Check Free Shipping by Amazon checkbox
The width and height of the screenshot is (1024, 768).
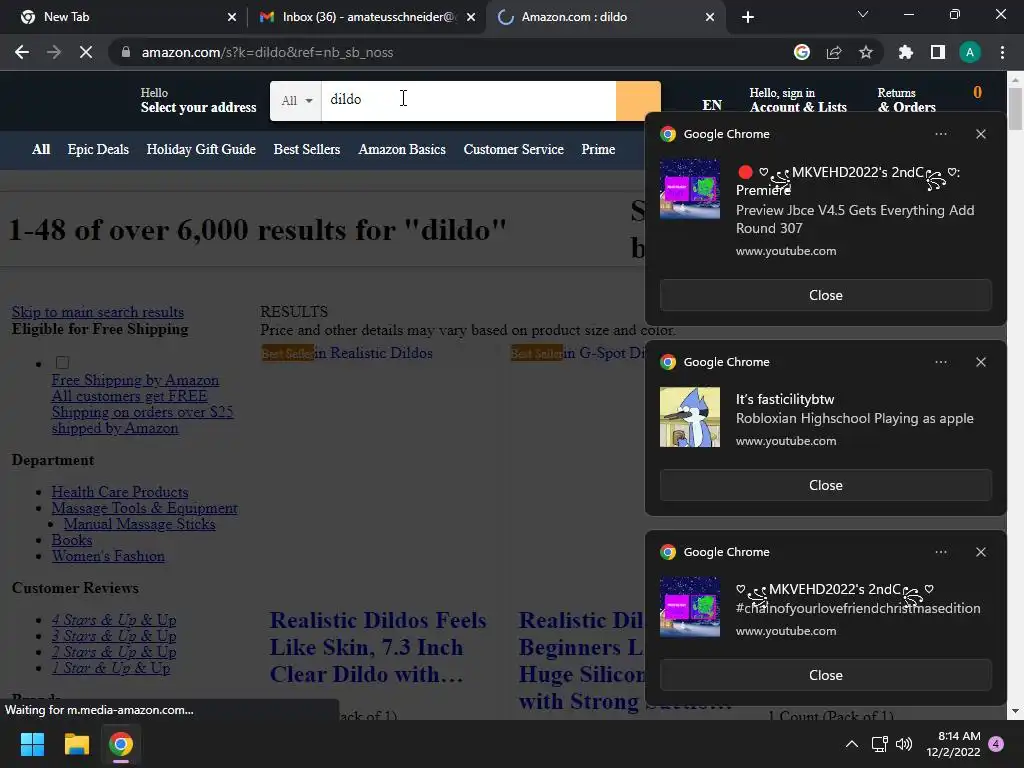tap(62, 362)
